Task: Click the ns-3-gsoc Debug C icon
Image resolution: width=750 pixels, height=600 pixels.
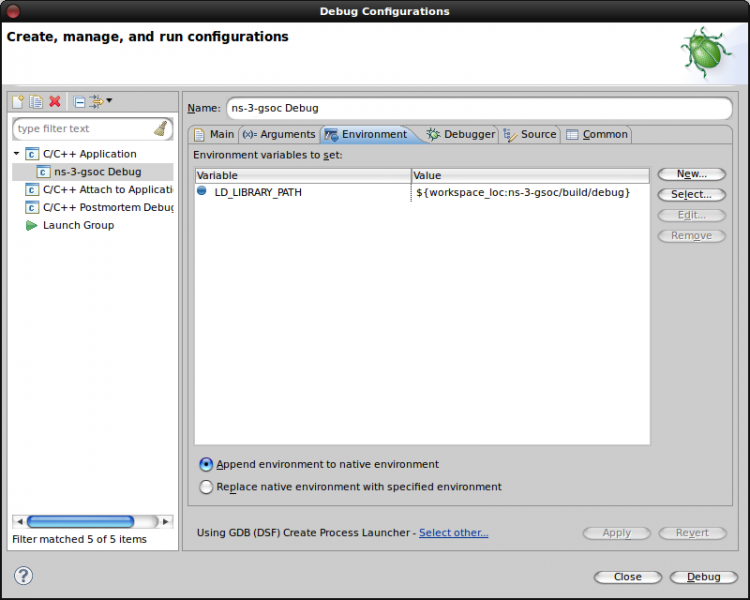Action: [x=43, y=172]
